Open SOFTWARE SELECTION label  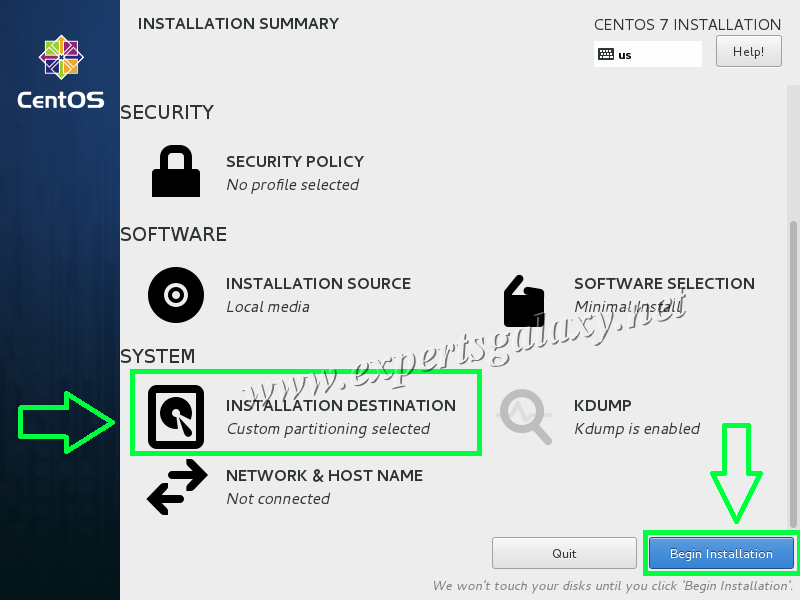pyautogui.click(x=664, y=284)
